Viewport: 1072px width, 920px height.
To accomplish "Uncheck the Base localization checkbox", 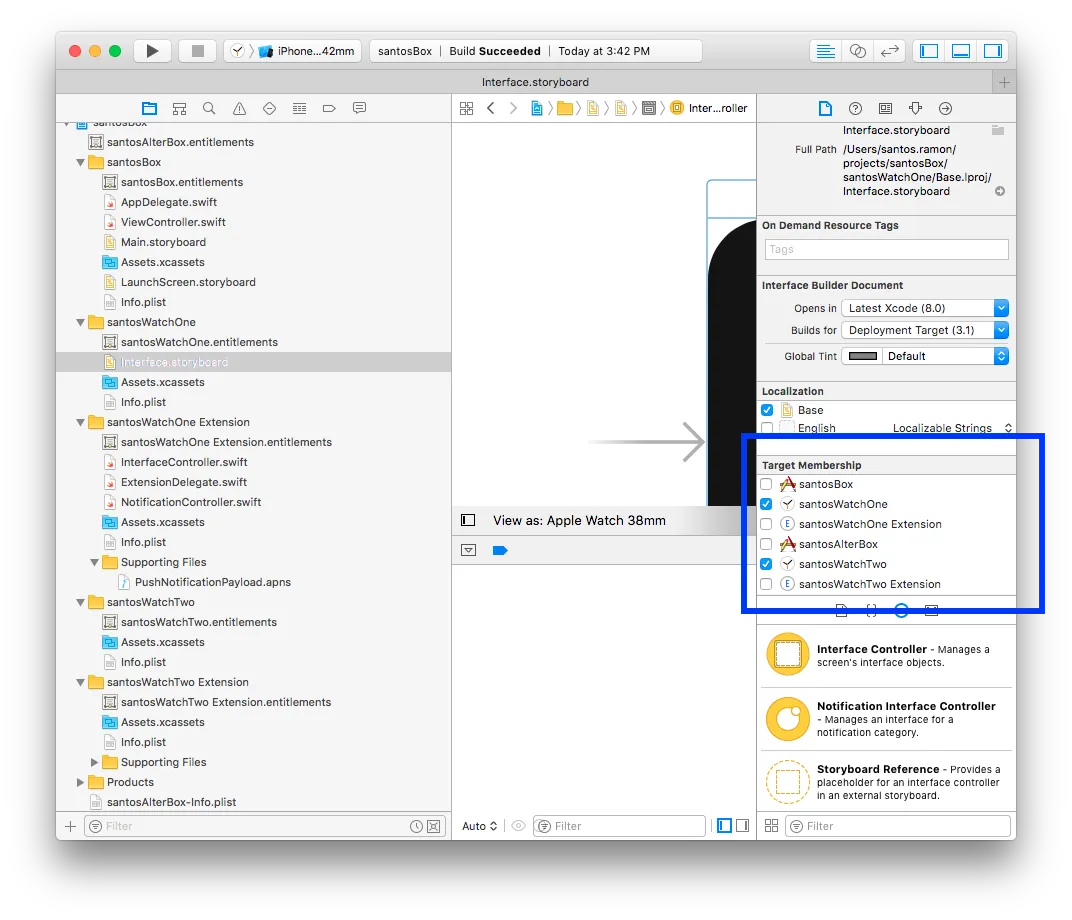I will [767, 410].
